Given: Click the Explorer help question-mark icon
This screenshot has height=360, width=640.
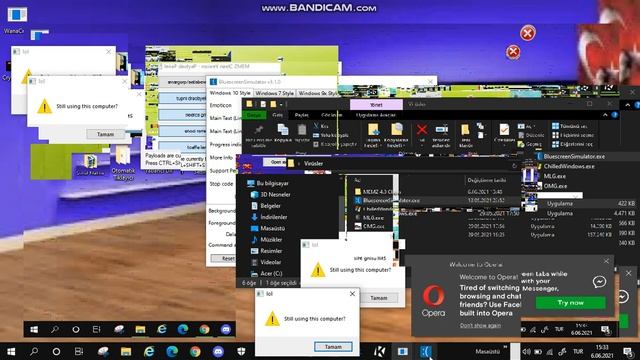Looking at the screenshot, I should tap(615, 115).
